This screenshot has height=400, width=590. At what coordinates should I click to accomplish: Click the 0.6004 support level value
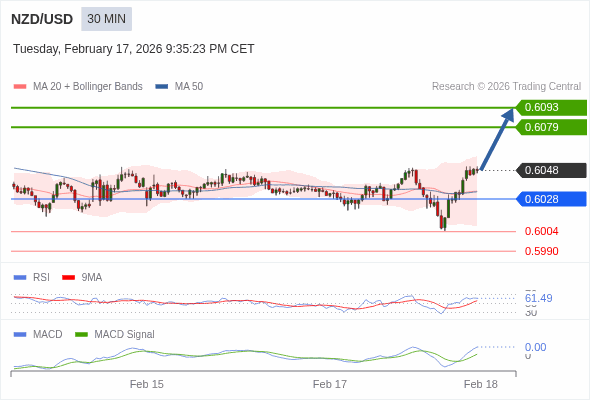[541, 231]
